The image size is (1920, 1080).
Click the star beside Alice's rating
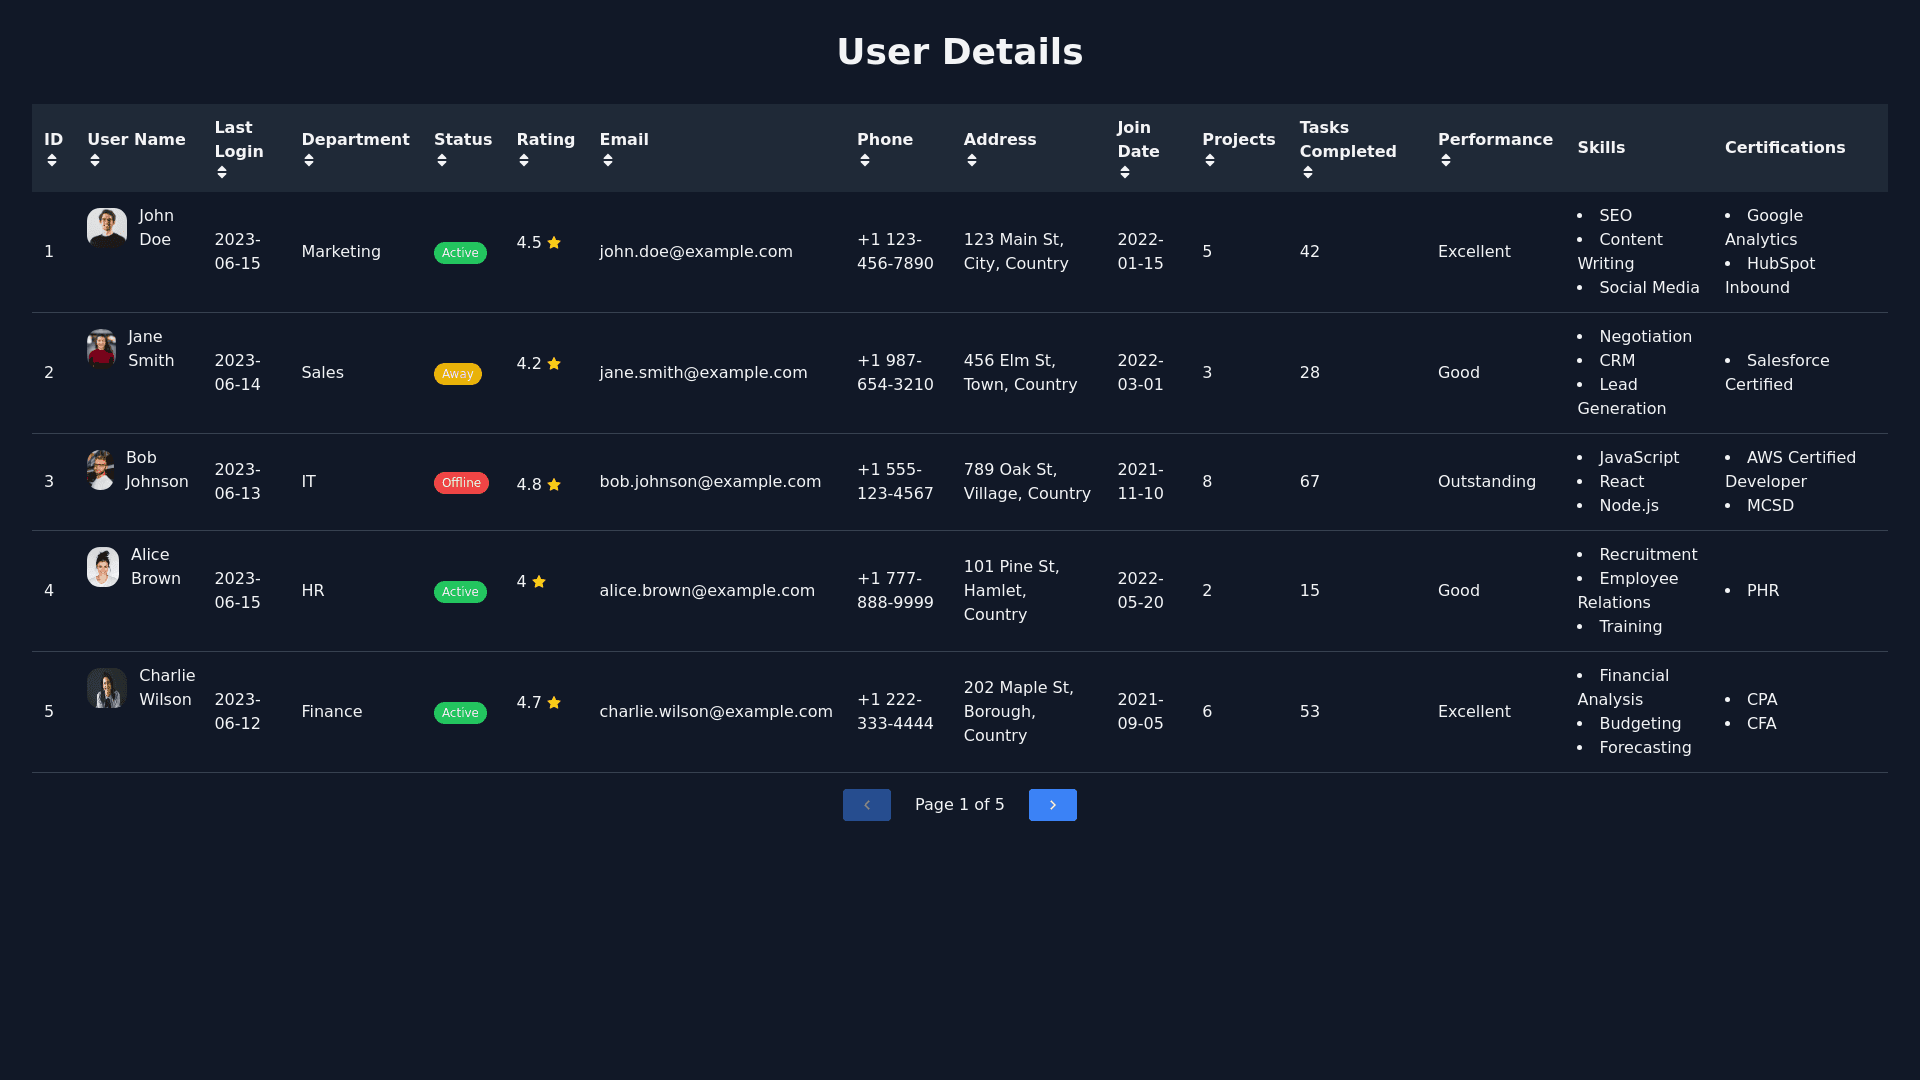[x=539, y=582]
